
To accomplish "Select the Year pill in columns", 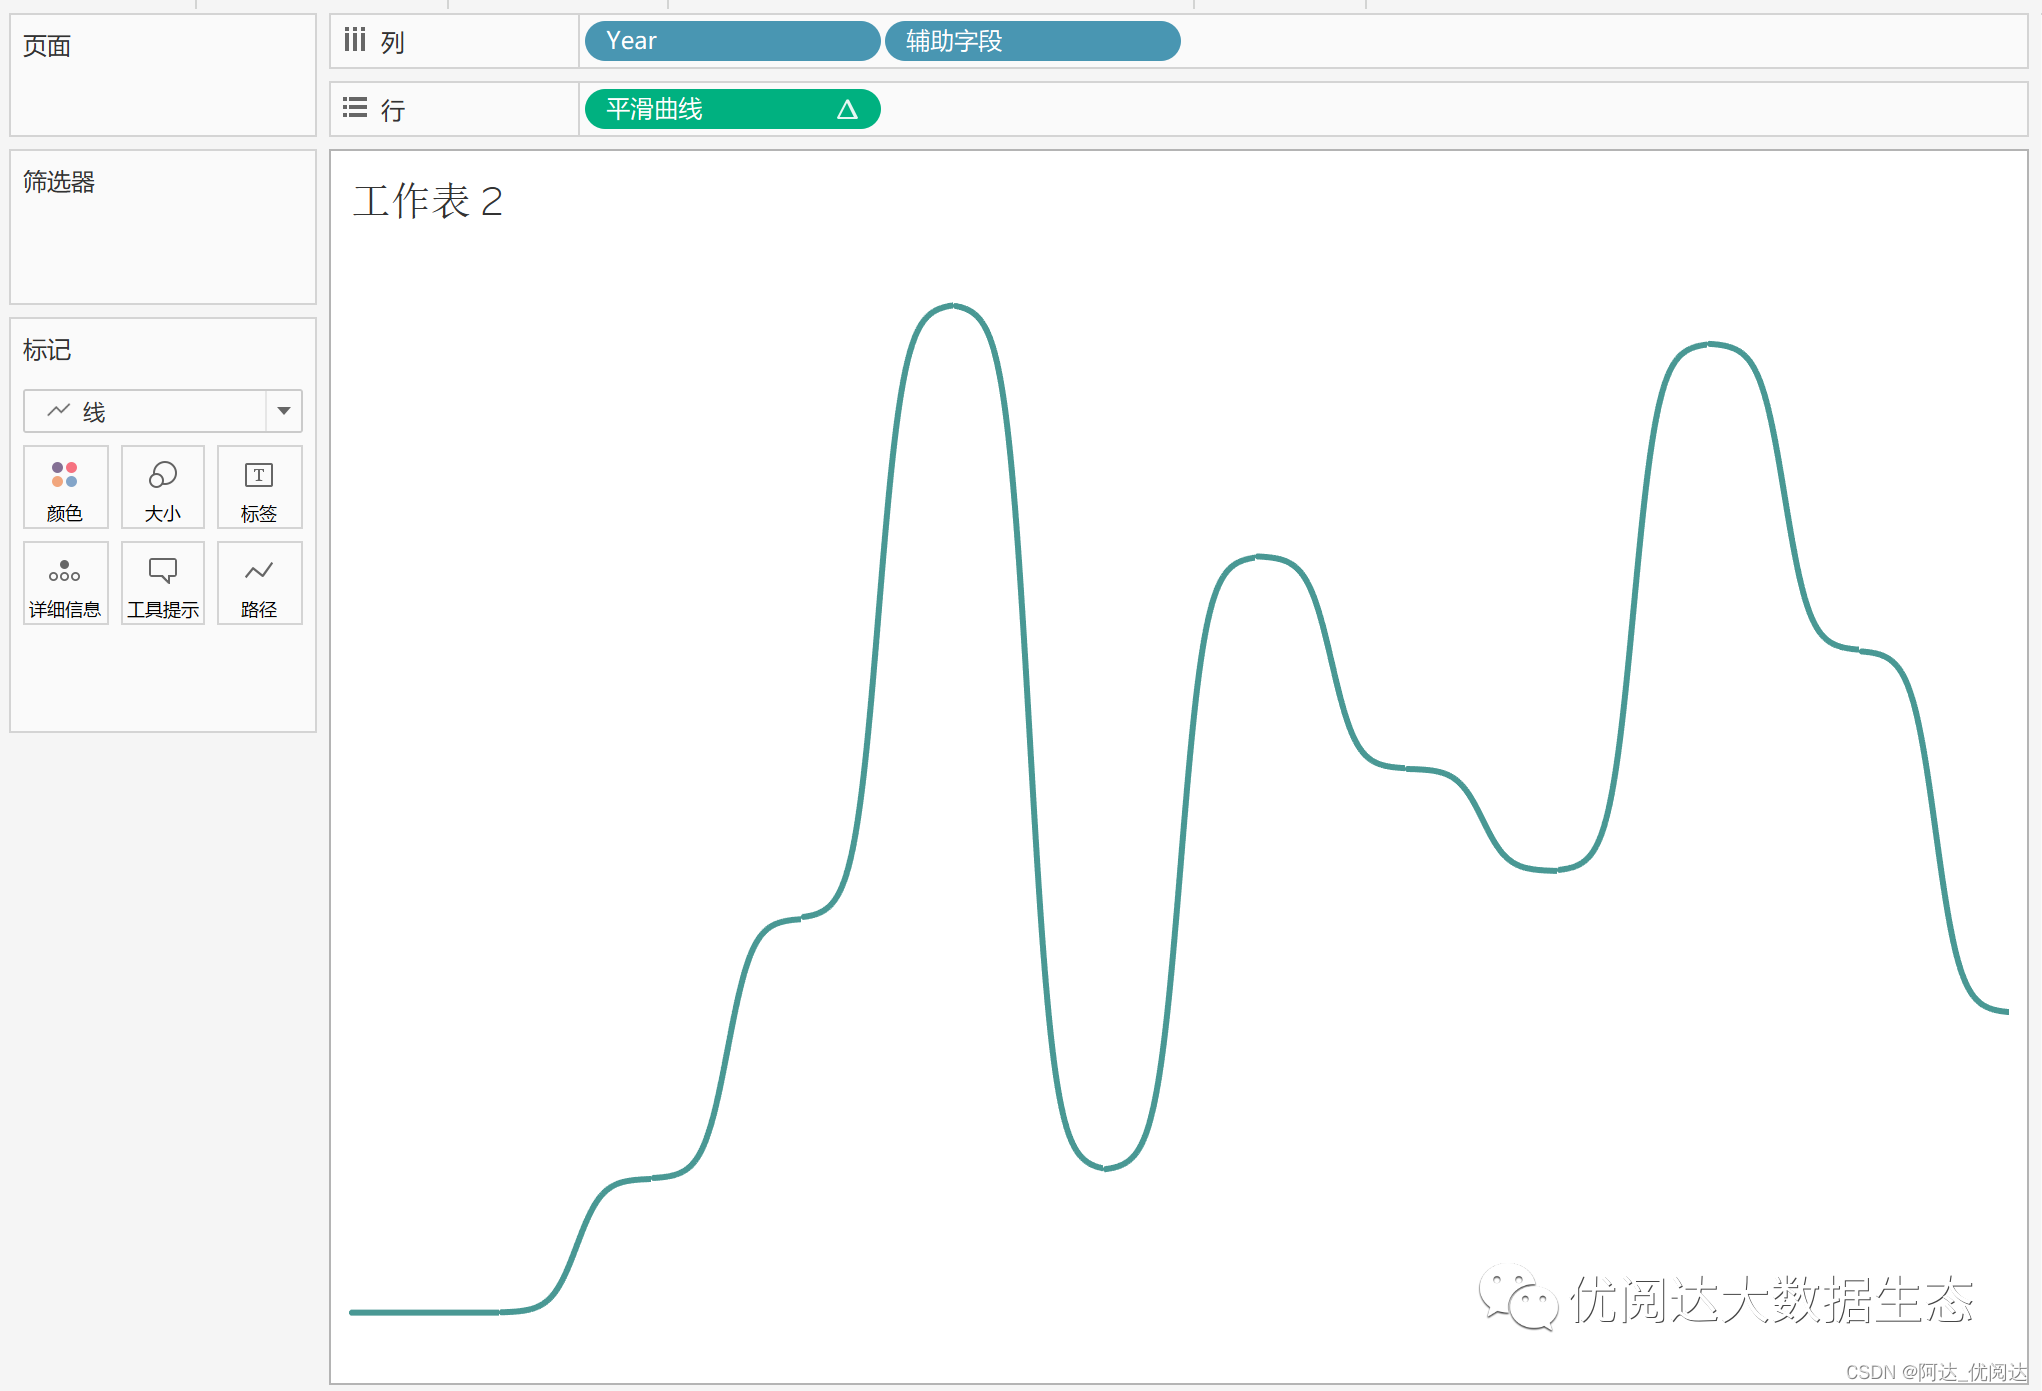I will pyautogui.click(x=731, y=41).
